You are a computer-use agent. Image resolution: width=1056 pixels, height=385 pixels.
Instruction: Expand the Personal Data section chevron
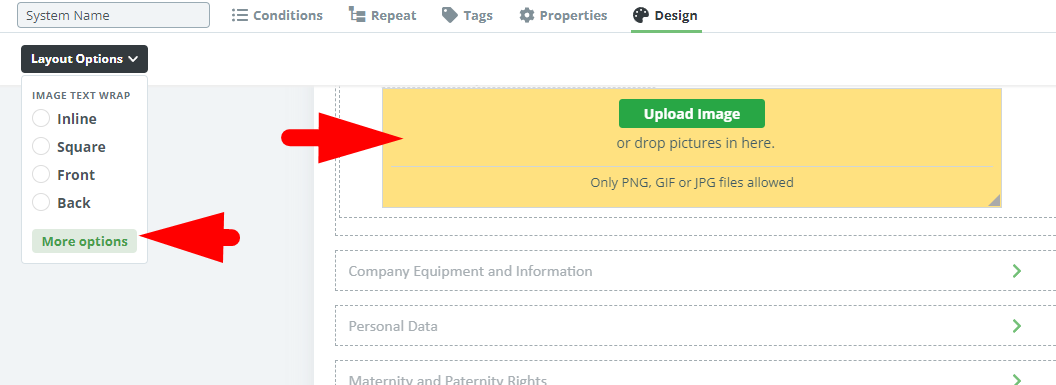pyautogui.click(x=1017, y=326)
